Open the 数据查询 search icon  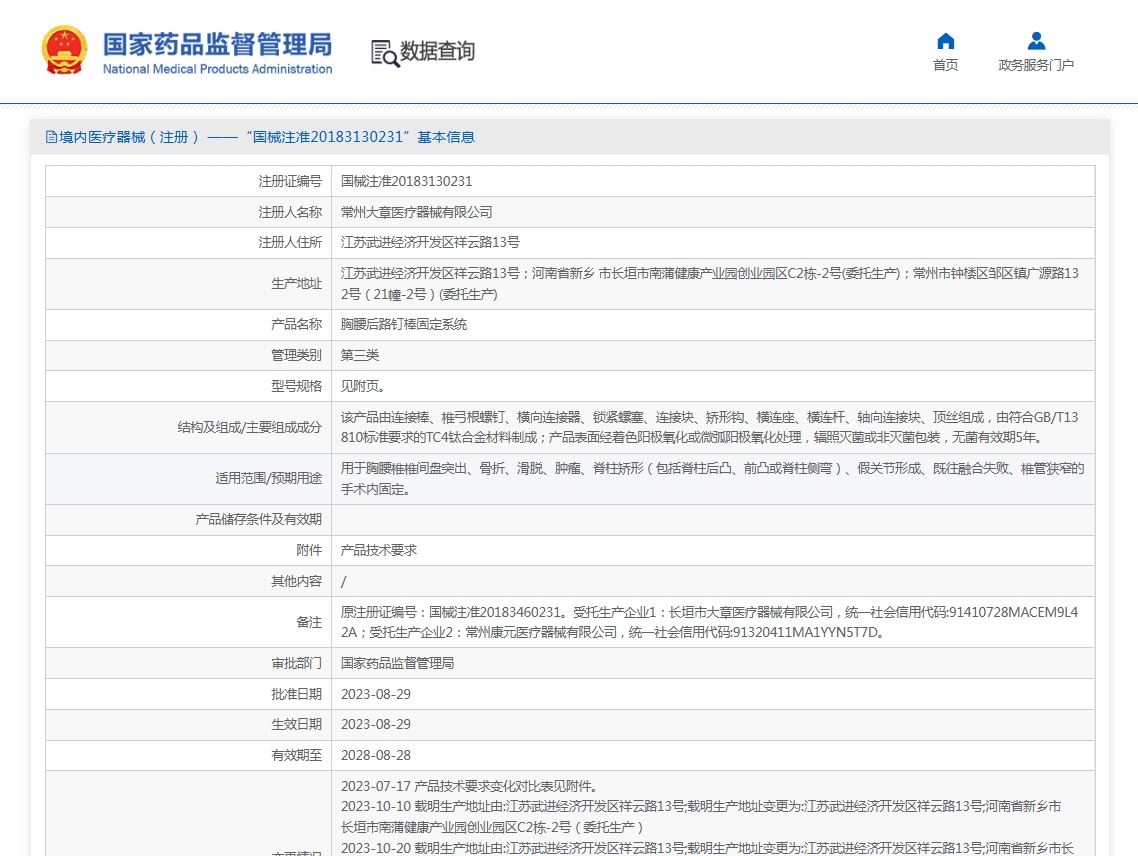(385, 53)
